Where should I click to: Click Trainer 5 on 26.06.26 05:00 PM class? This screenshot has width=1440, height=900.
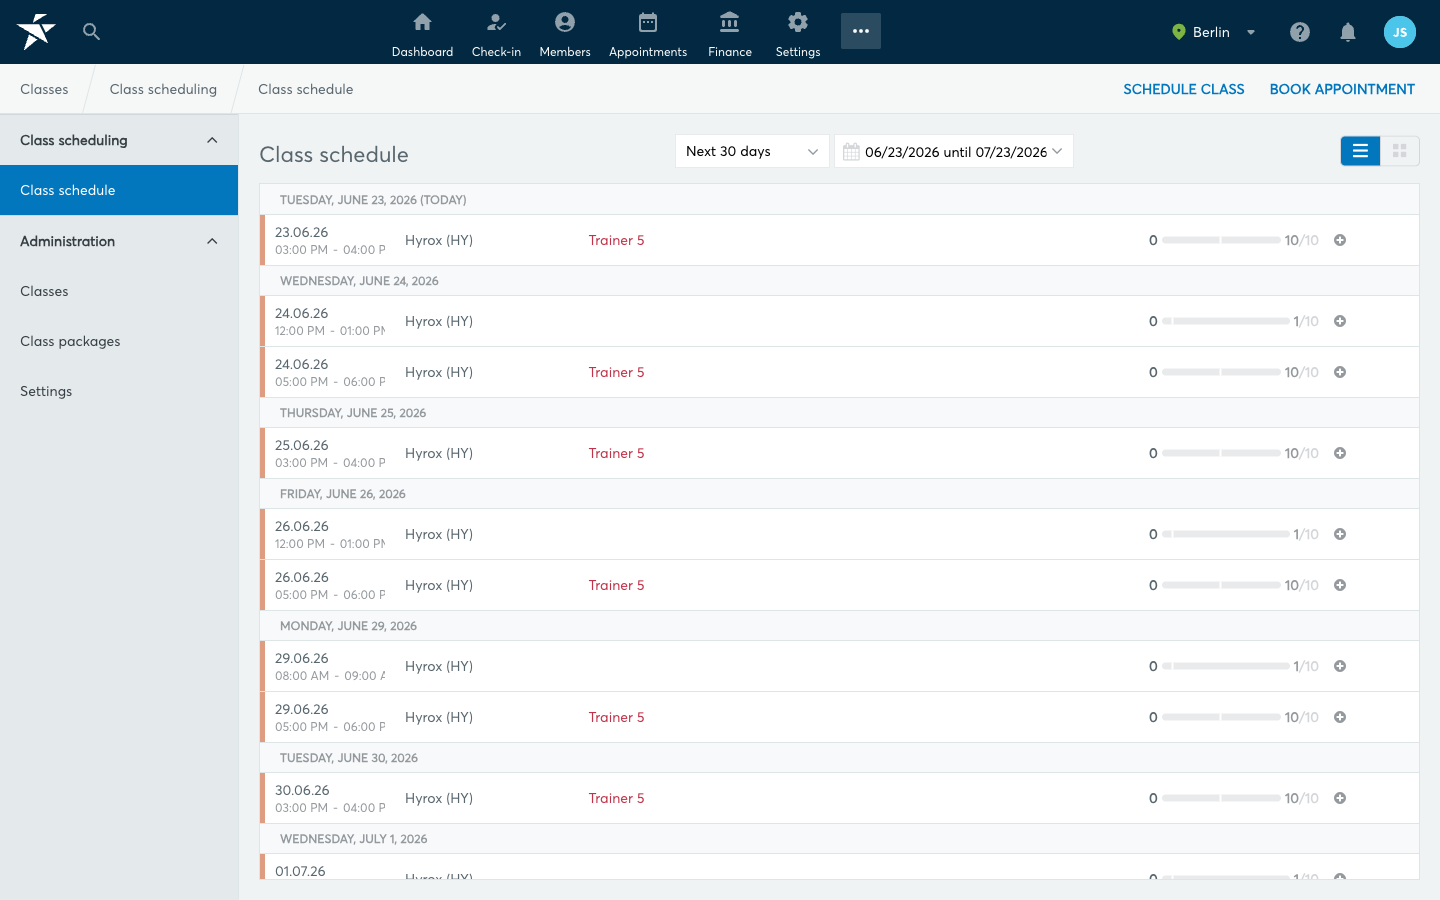[616, 585]
